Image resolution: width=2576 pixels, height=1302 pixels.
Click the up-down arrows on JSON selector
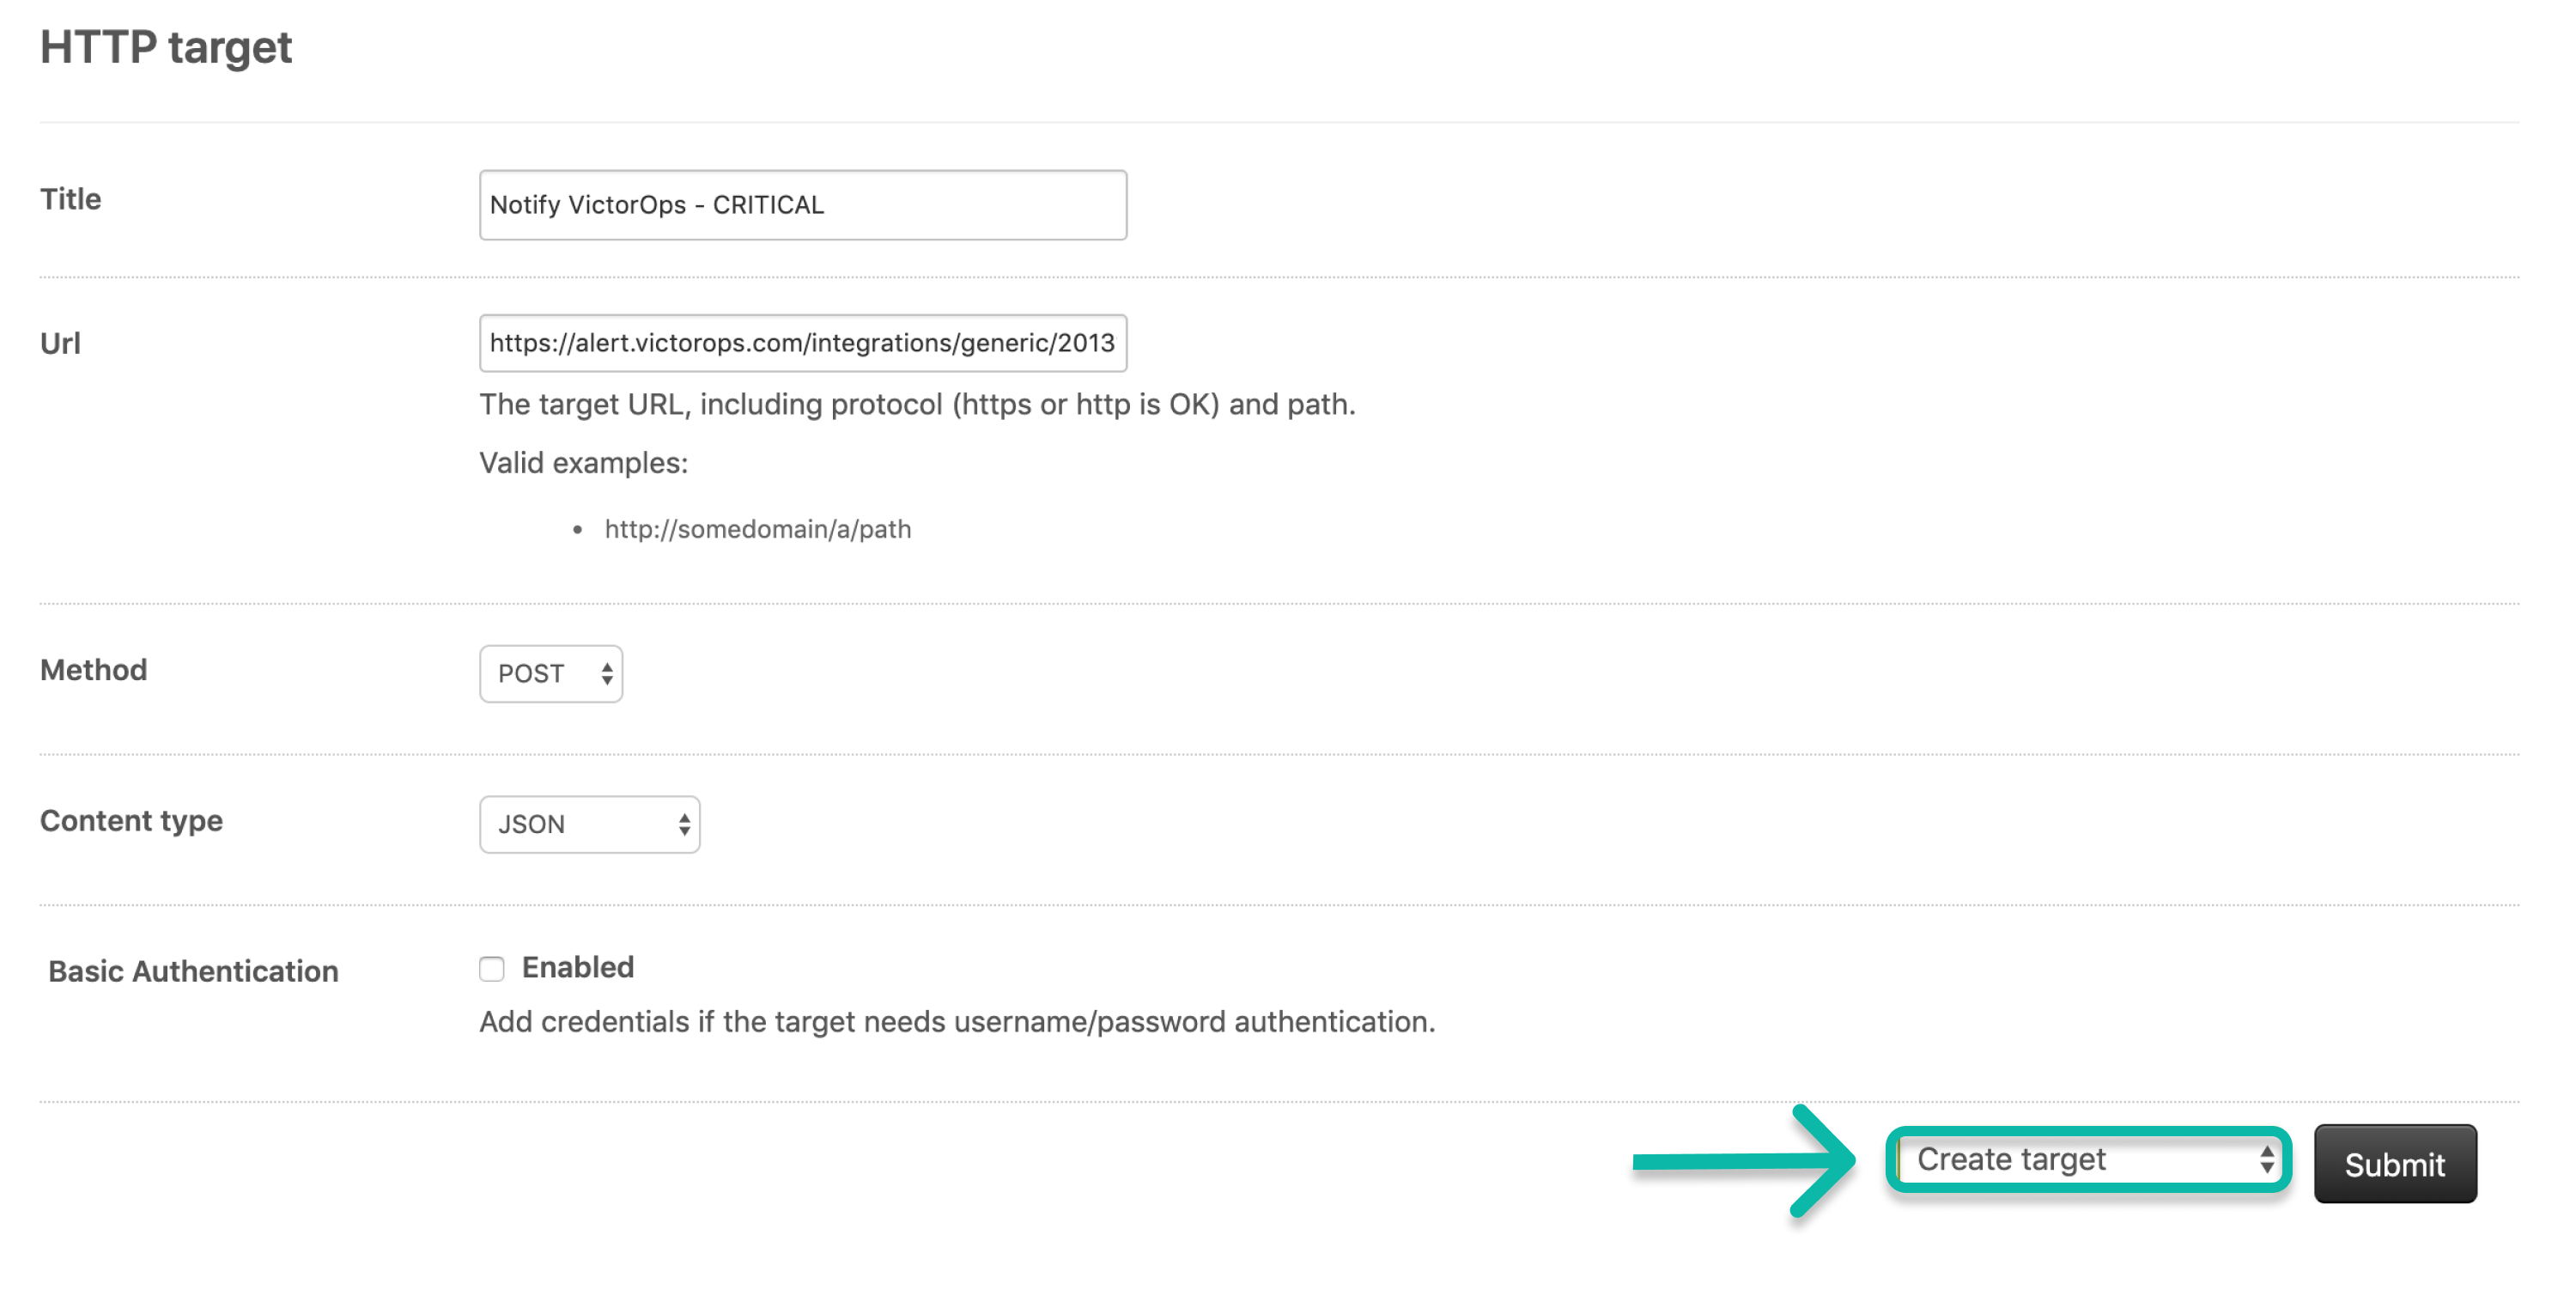[x=684, y=825]
